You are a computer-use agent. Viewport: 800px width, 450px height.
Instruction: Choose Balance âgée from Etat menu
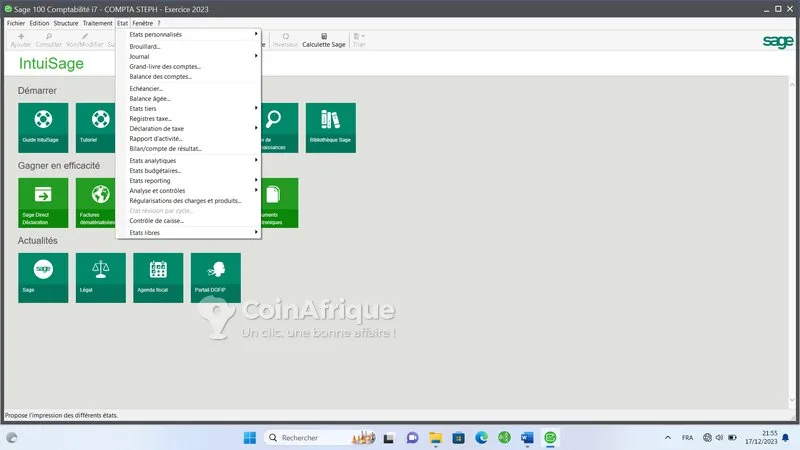[x=150, y=98]
